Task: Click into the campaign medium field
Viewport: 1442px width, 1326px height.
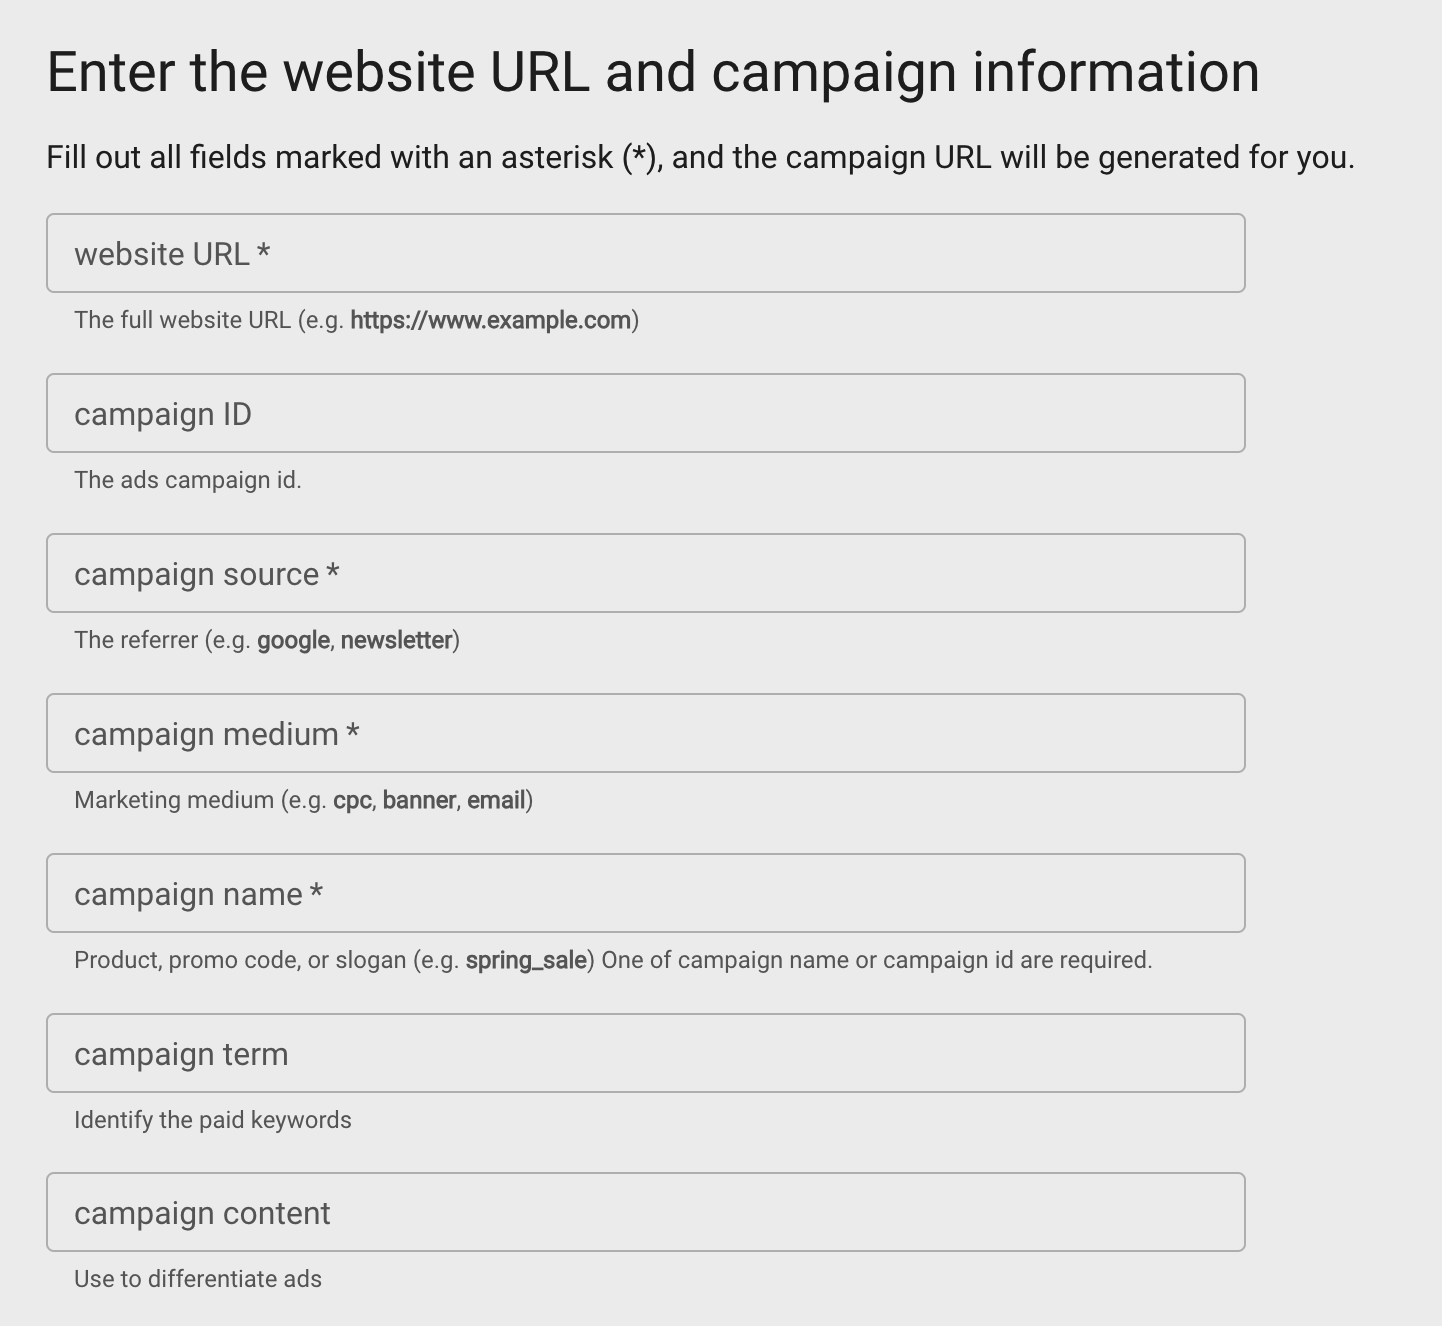Action: coord(645,733)
